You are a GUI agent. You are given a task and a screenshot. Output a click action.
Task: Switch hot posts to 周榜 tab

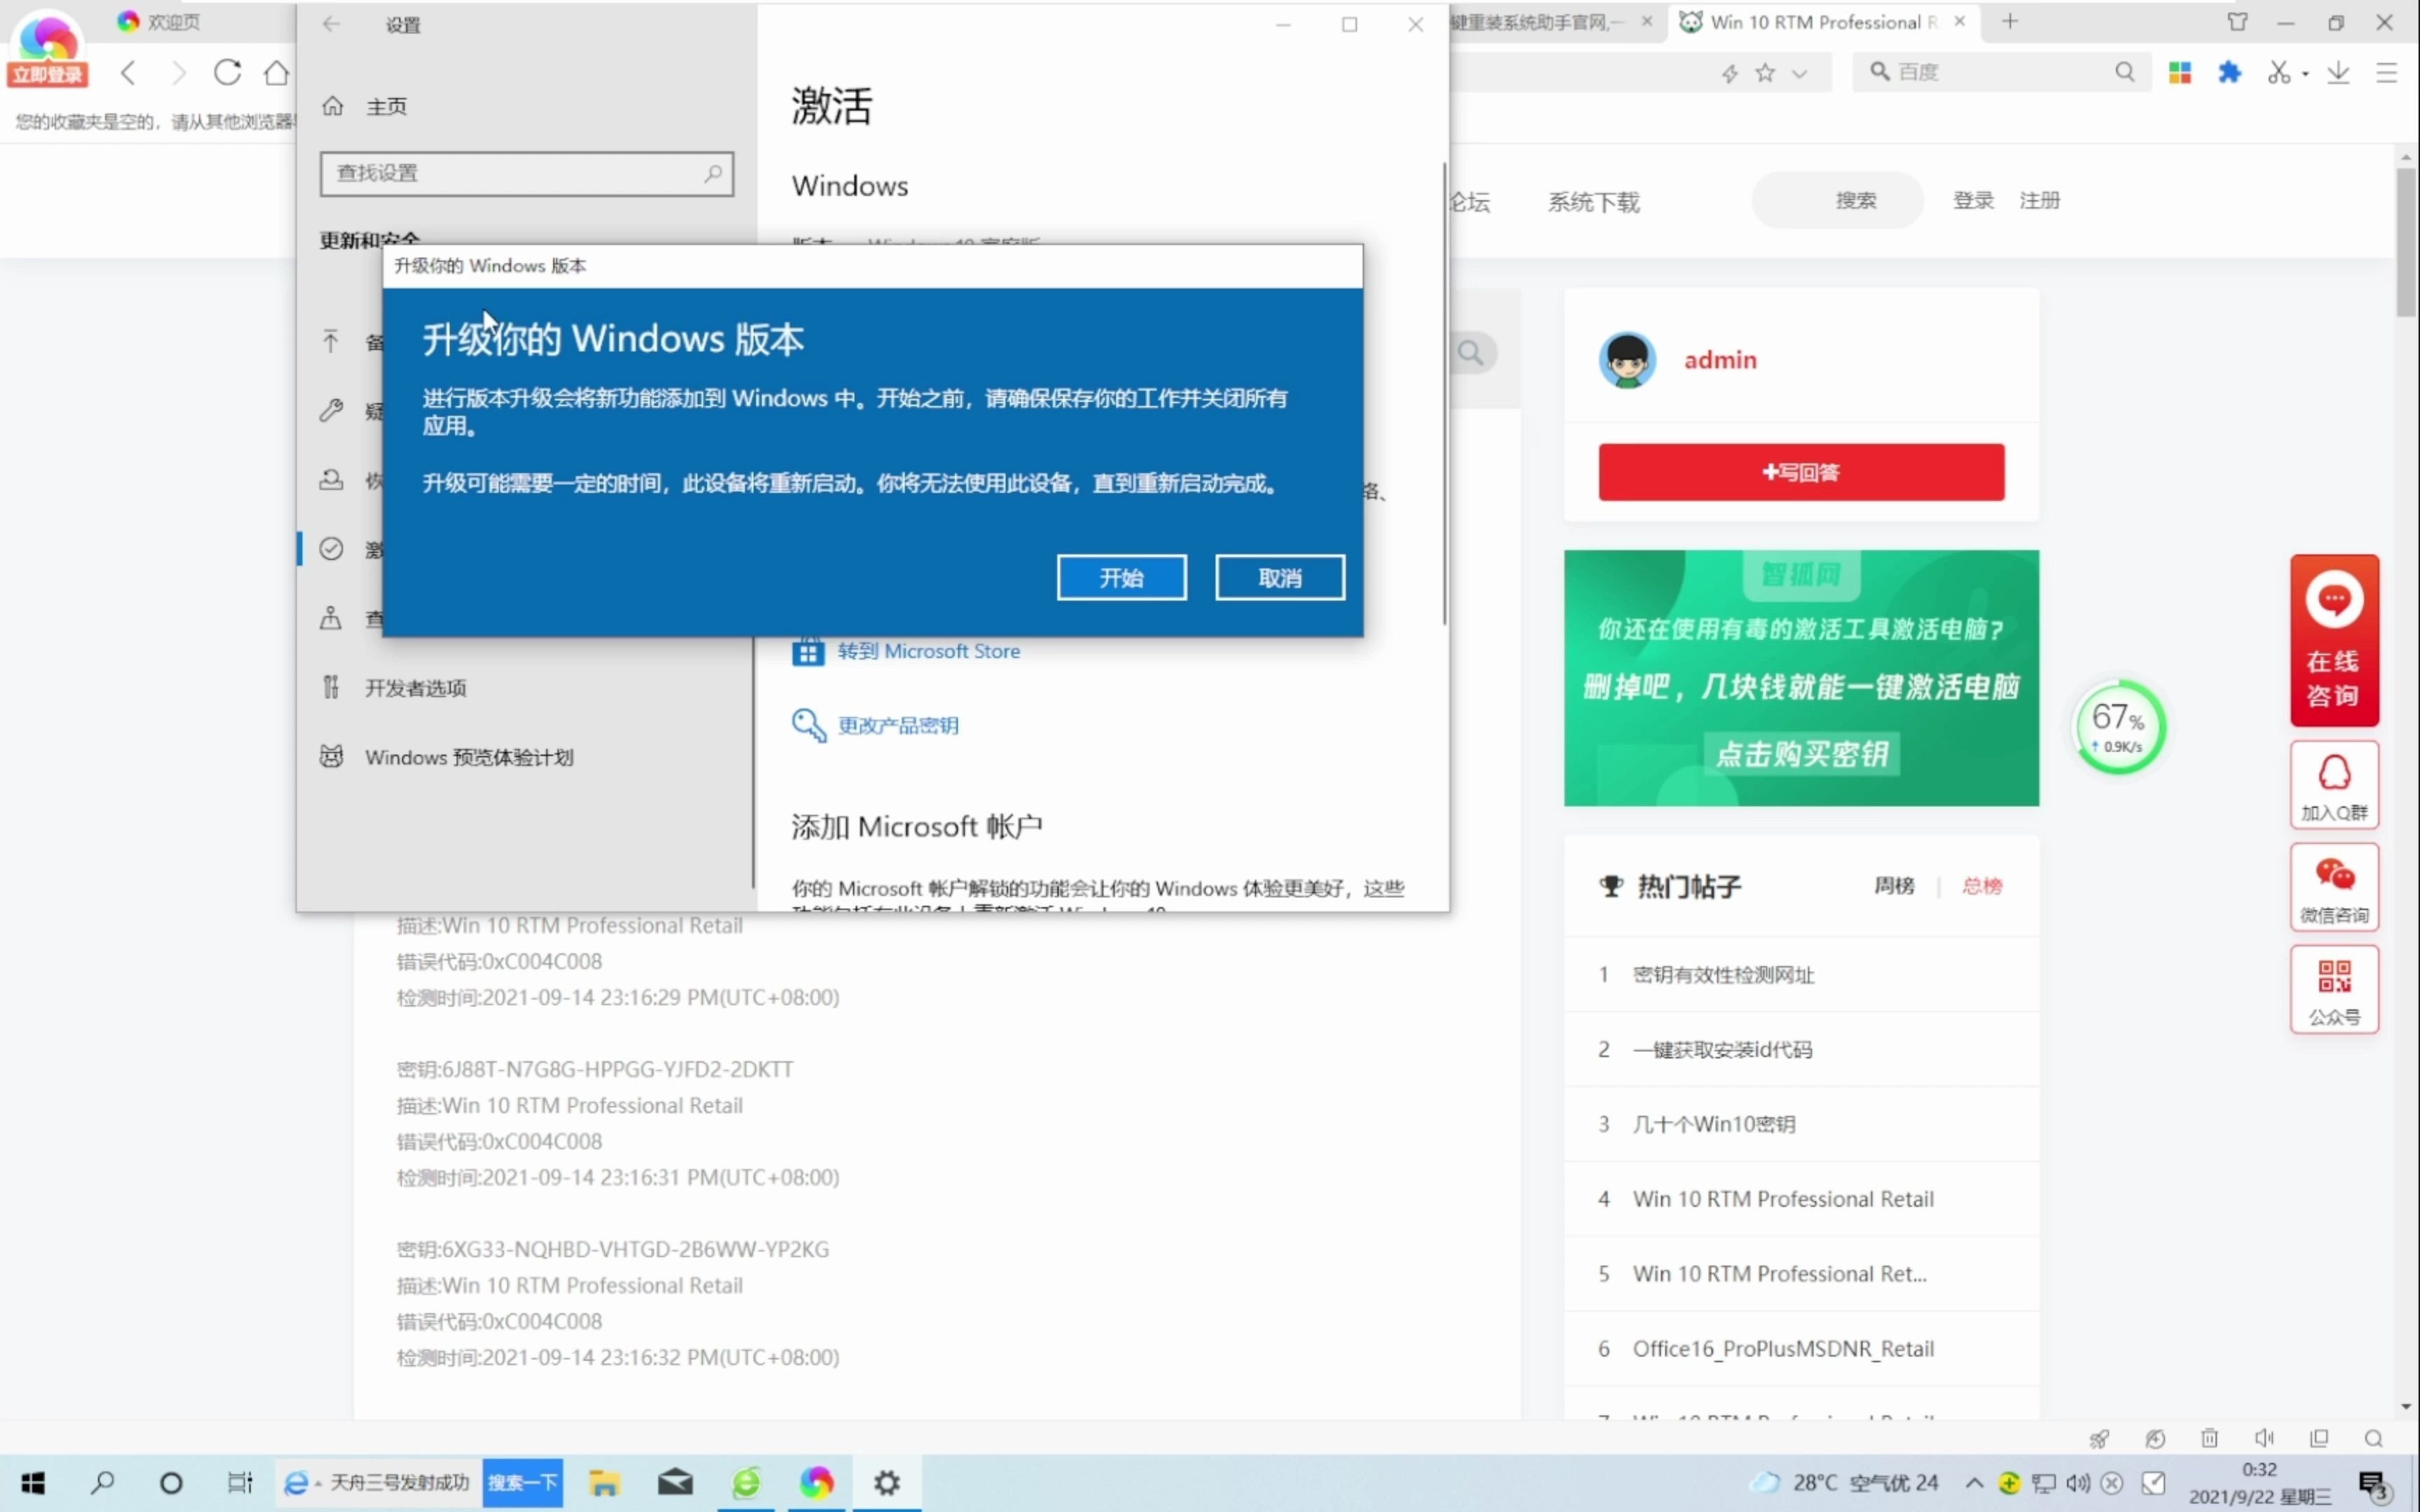[x=1894, y=886]
